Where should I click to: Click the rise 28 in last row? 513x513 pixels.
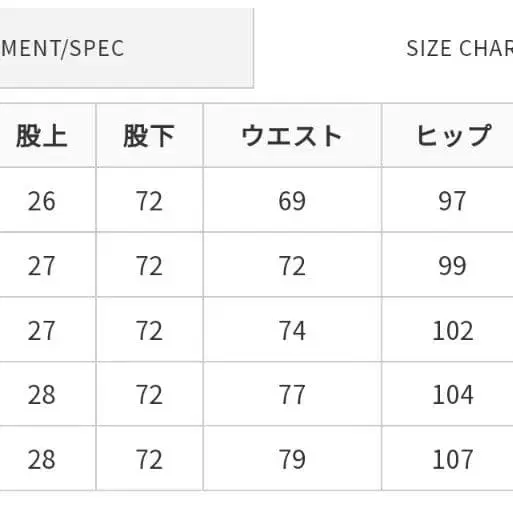(48, 459)
